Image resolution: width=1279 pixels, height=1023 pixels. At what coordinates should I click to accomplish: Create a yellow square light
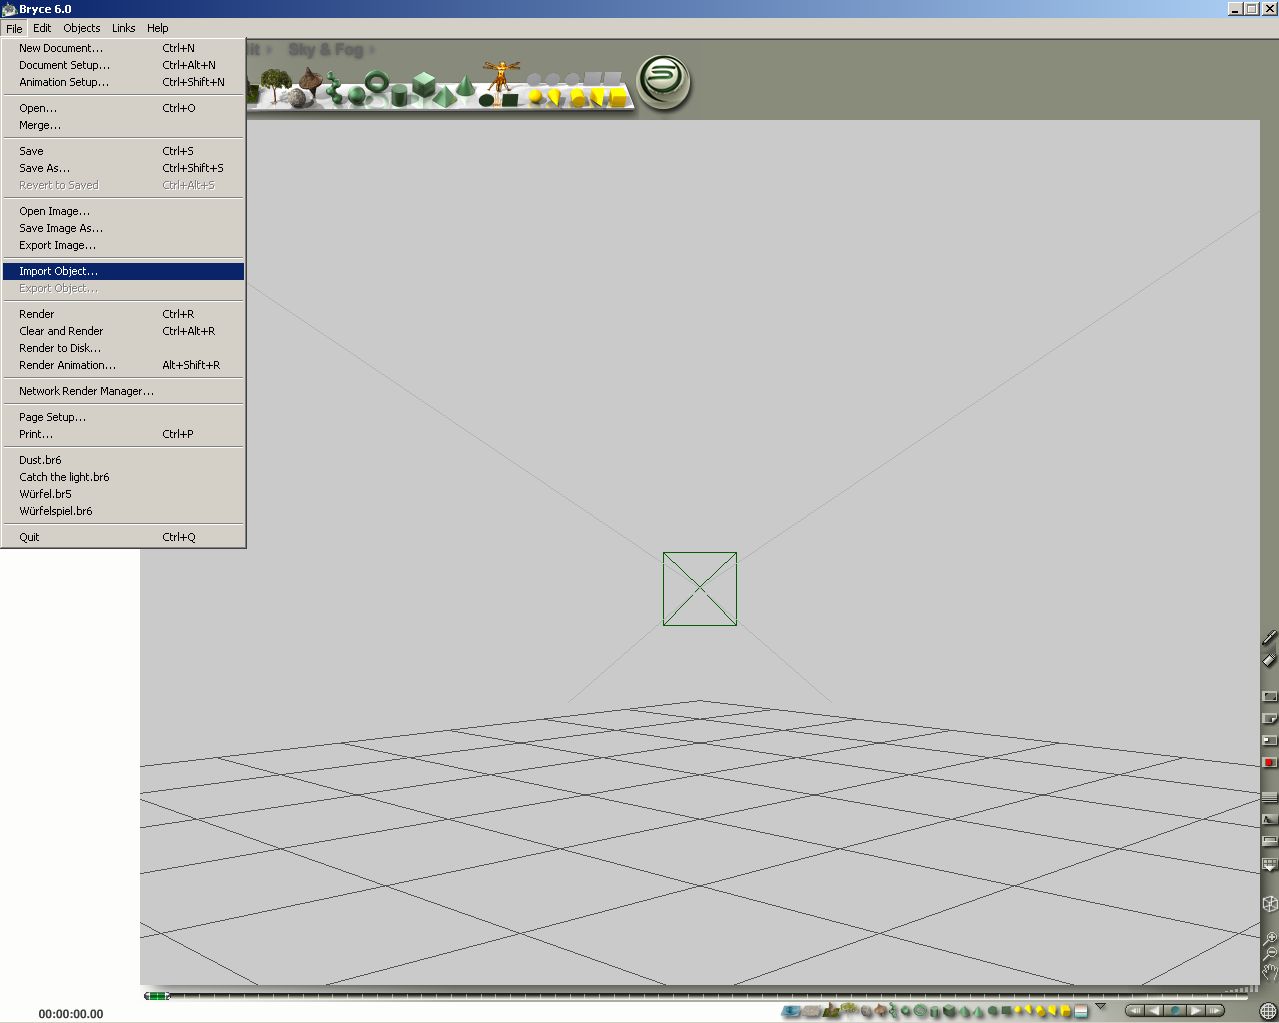click(618, 96)
